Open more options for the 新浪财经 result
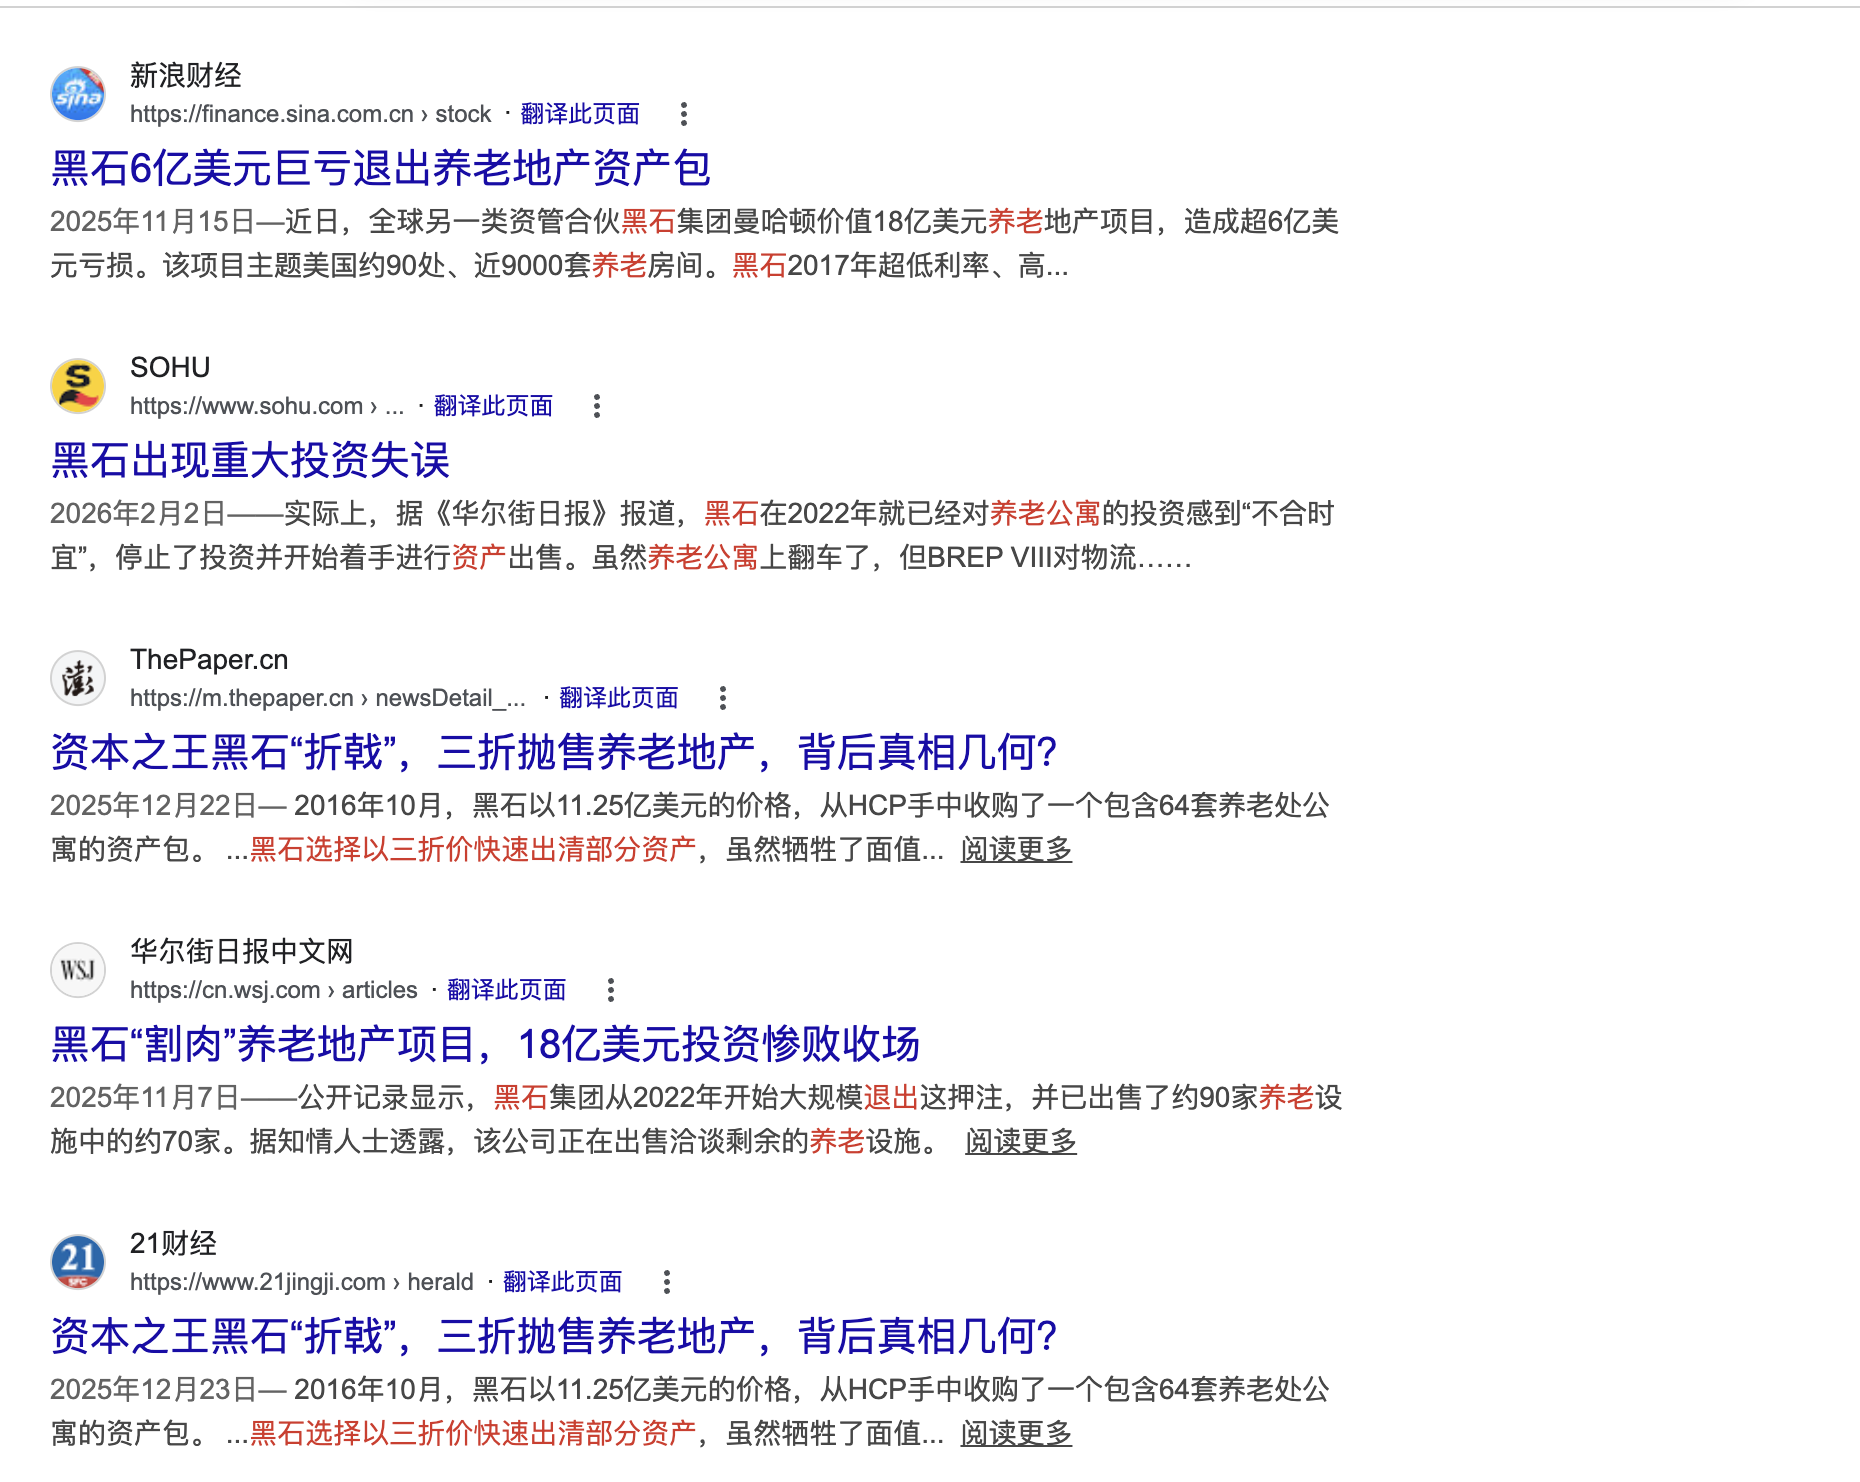This screenshot has width=1860, height=1482. (684, 114)
